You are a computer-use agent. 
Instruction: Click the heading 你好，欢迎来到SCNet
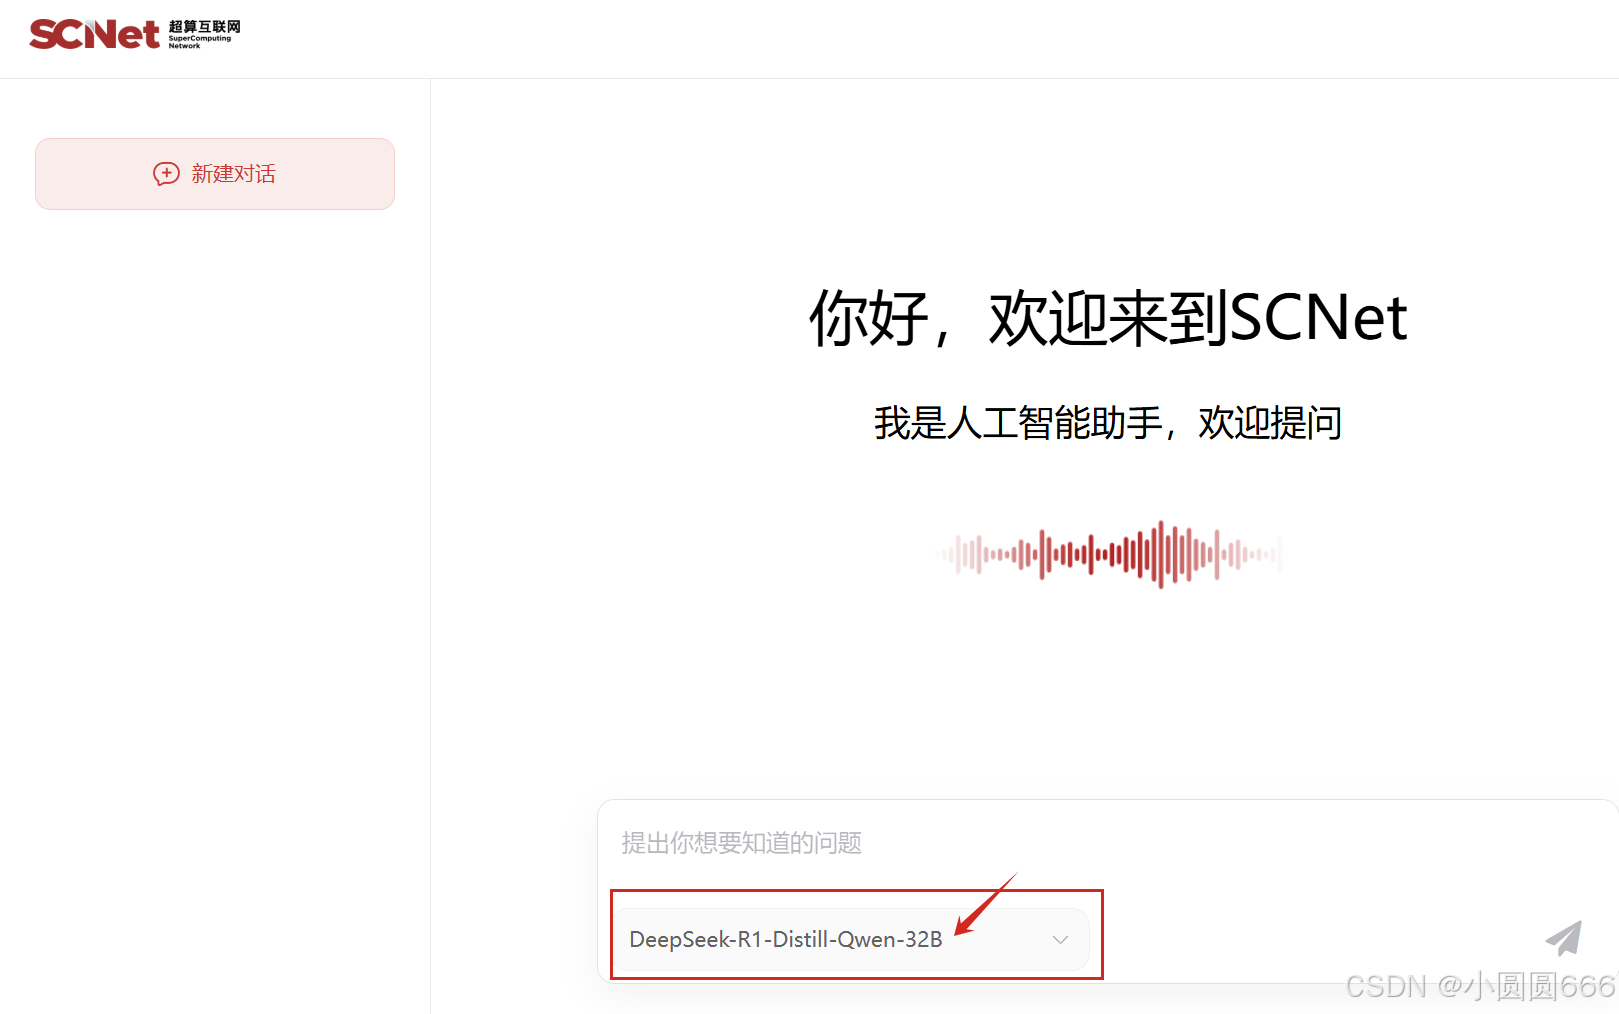[x=1108, y=319]
